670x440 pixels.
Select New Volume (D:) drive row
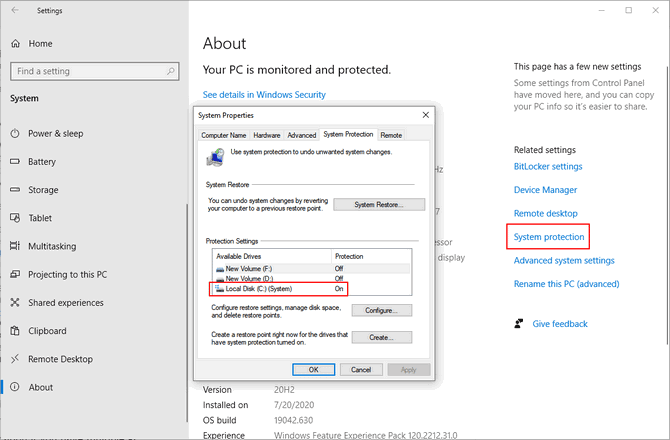pos(312,279)
